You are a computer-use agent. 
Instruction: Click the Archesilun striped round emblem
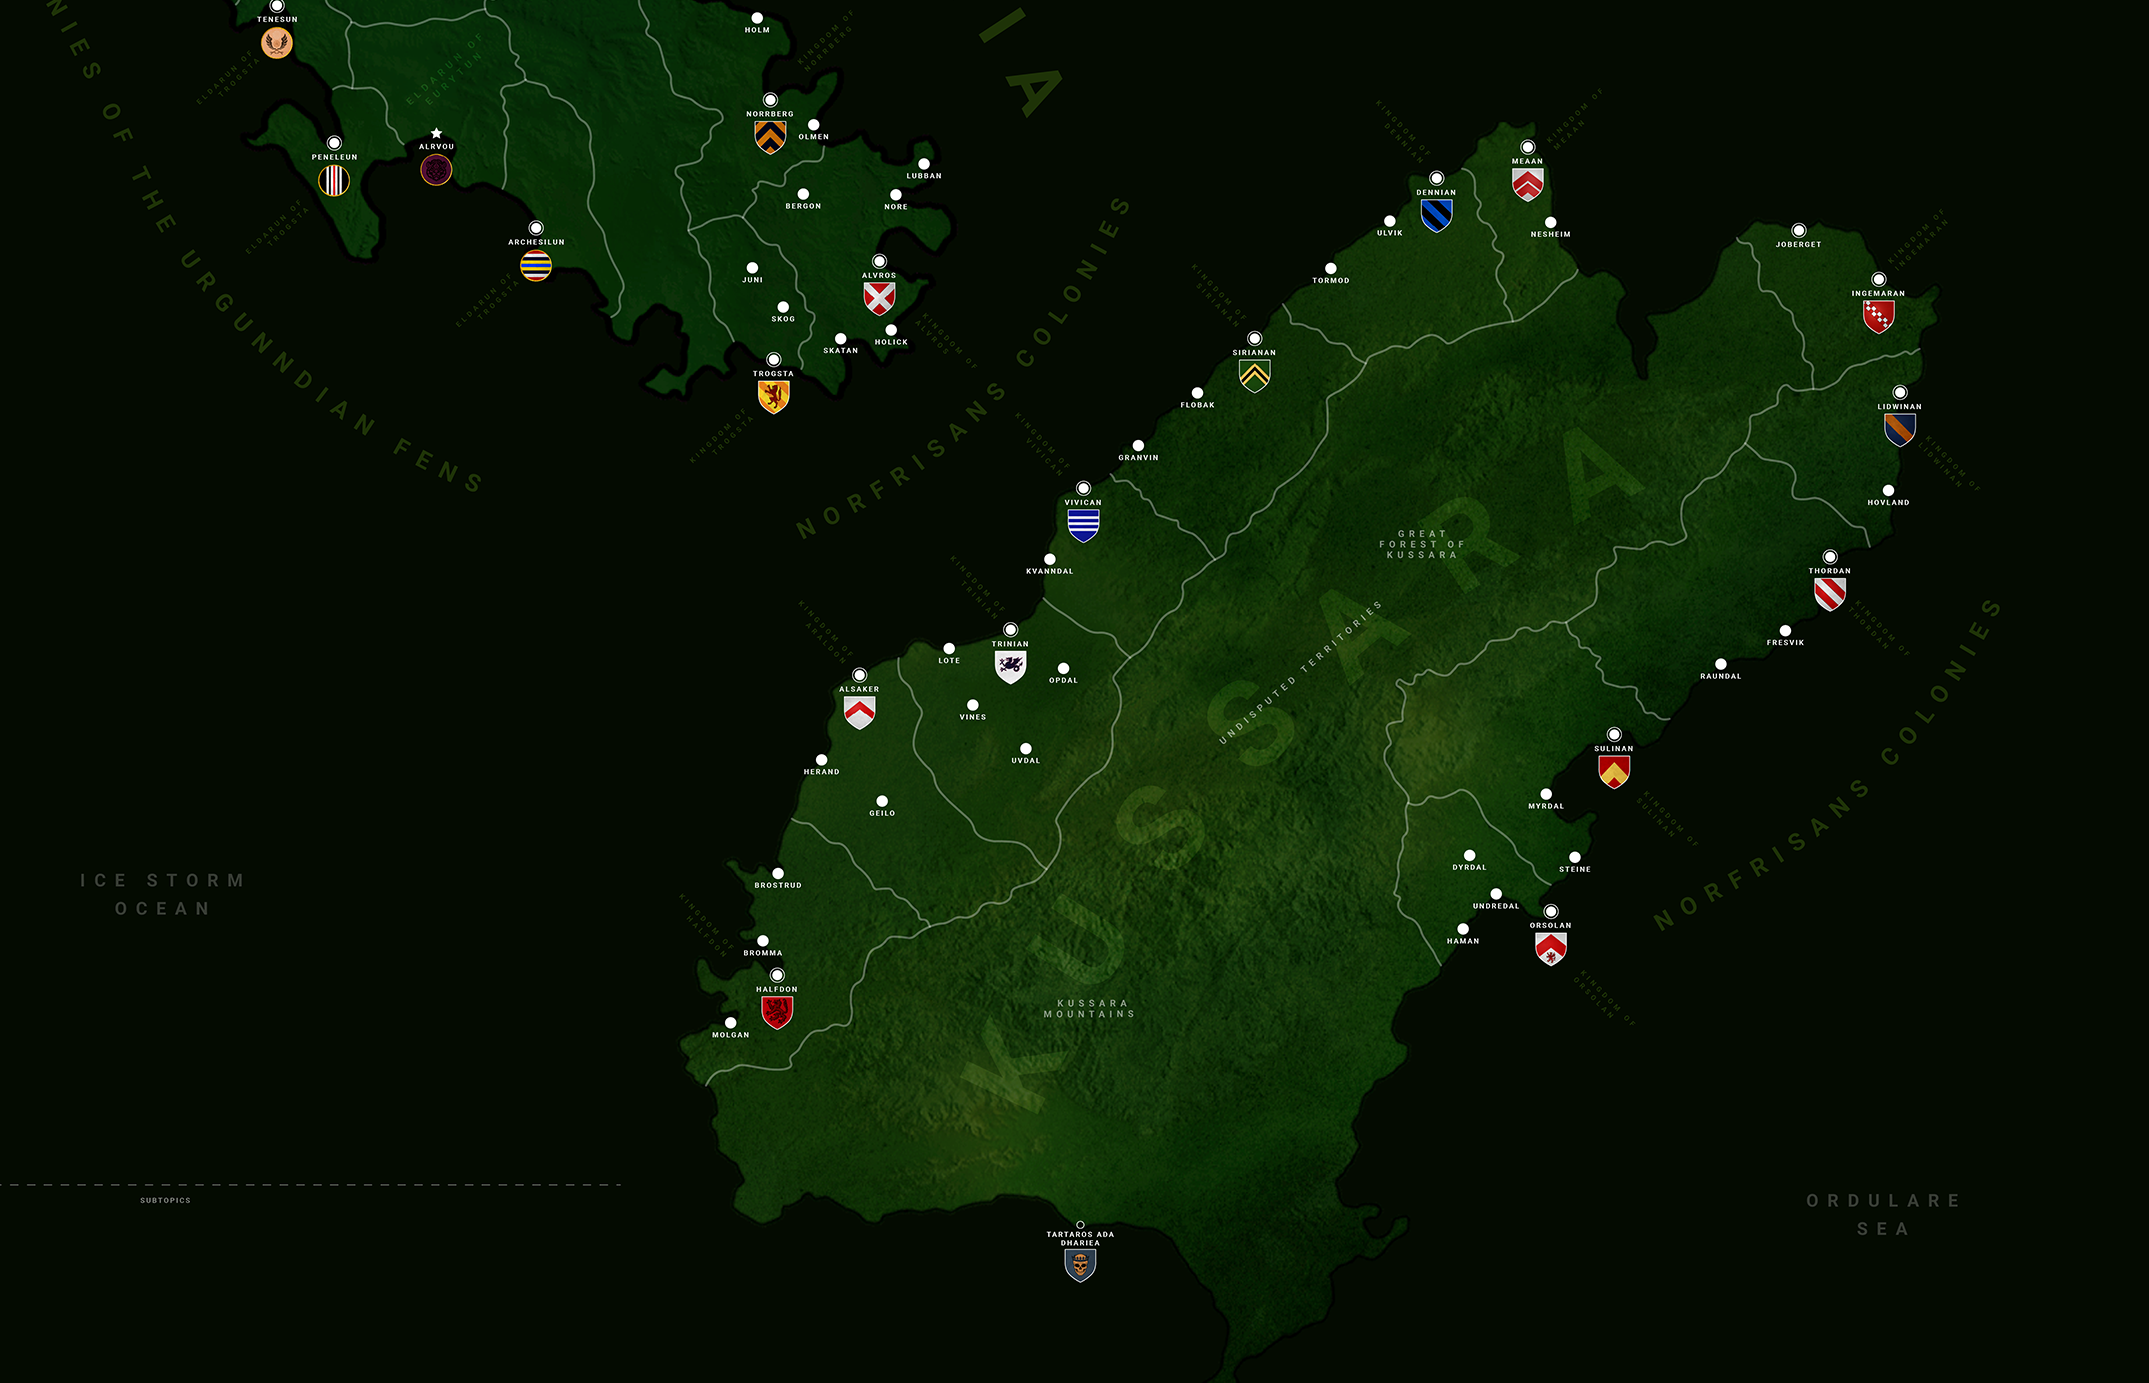click(536, 266)
